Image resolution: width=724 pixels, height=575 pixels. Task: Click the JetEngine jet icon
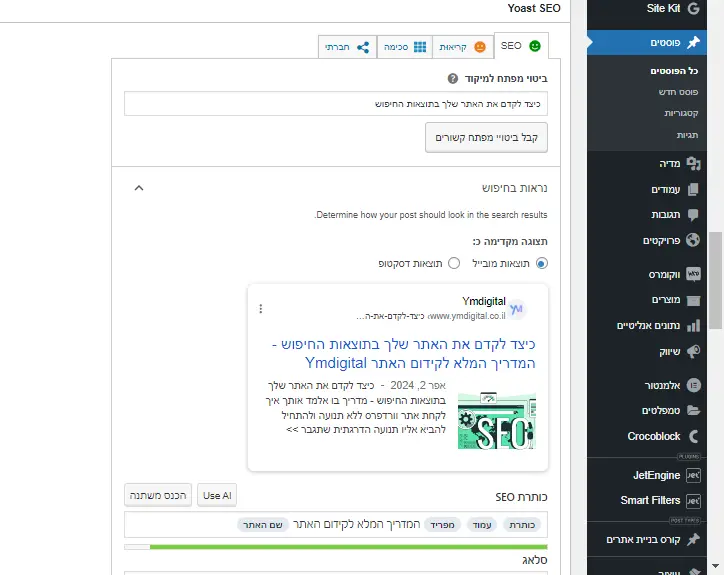pos(694,475)
